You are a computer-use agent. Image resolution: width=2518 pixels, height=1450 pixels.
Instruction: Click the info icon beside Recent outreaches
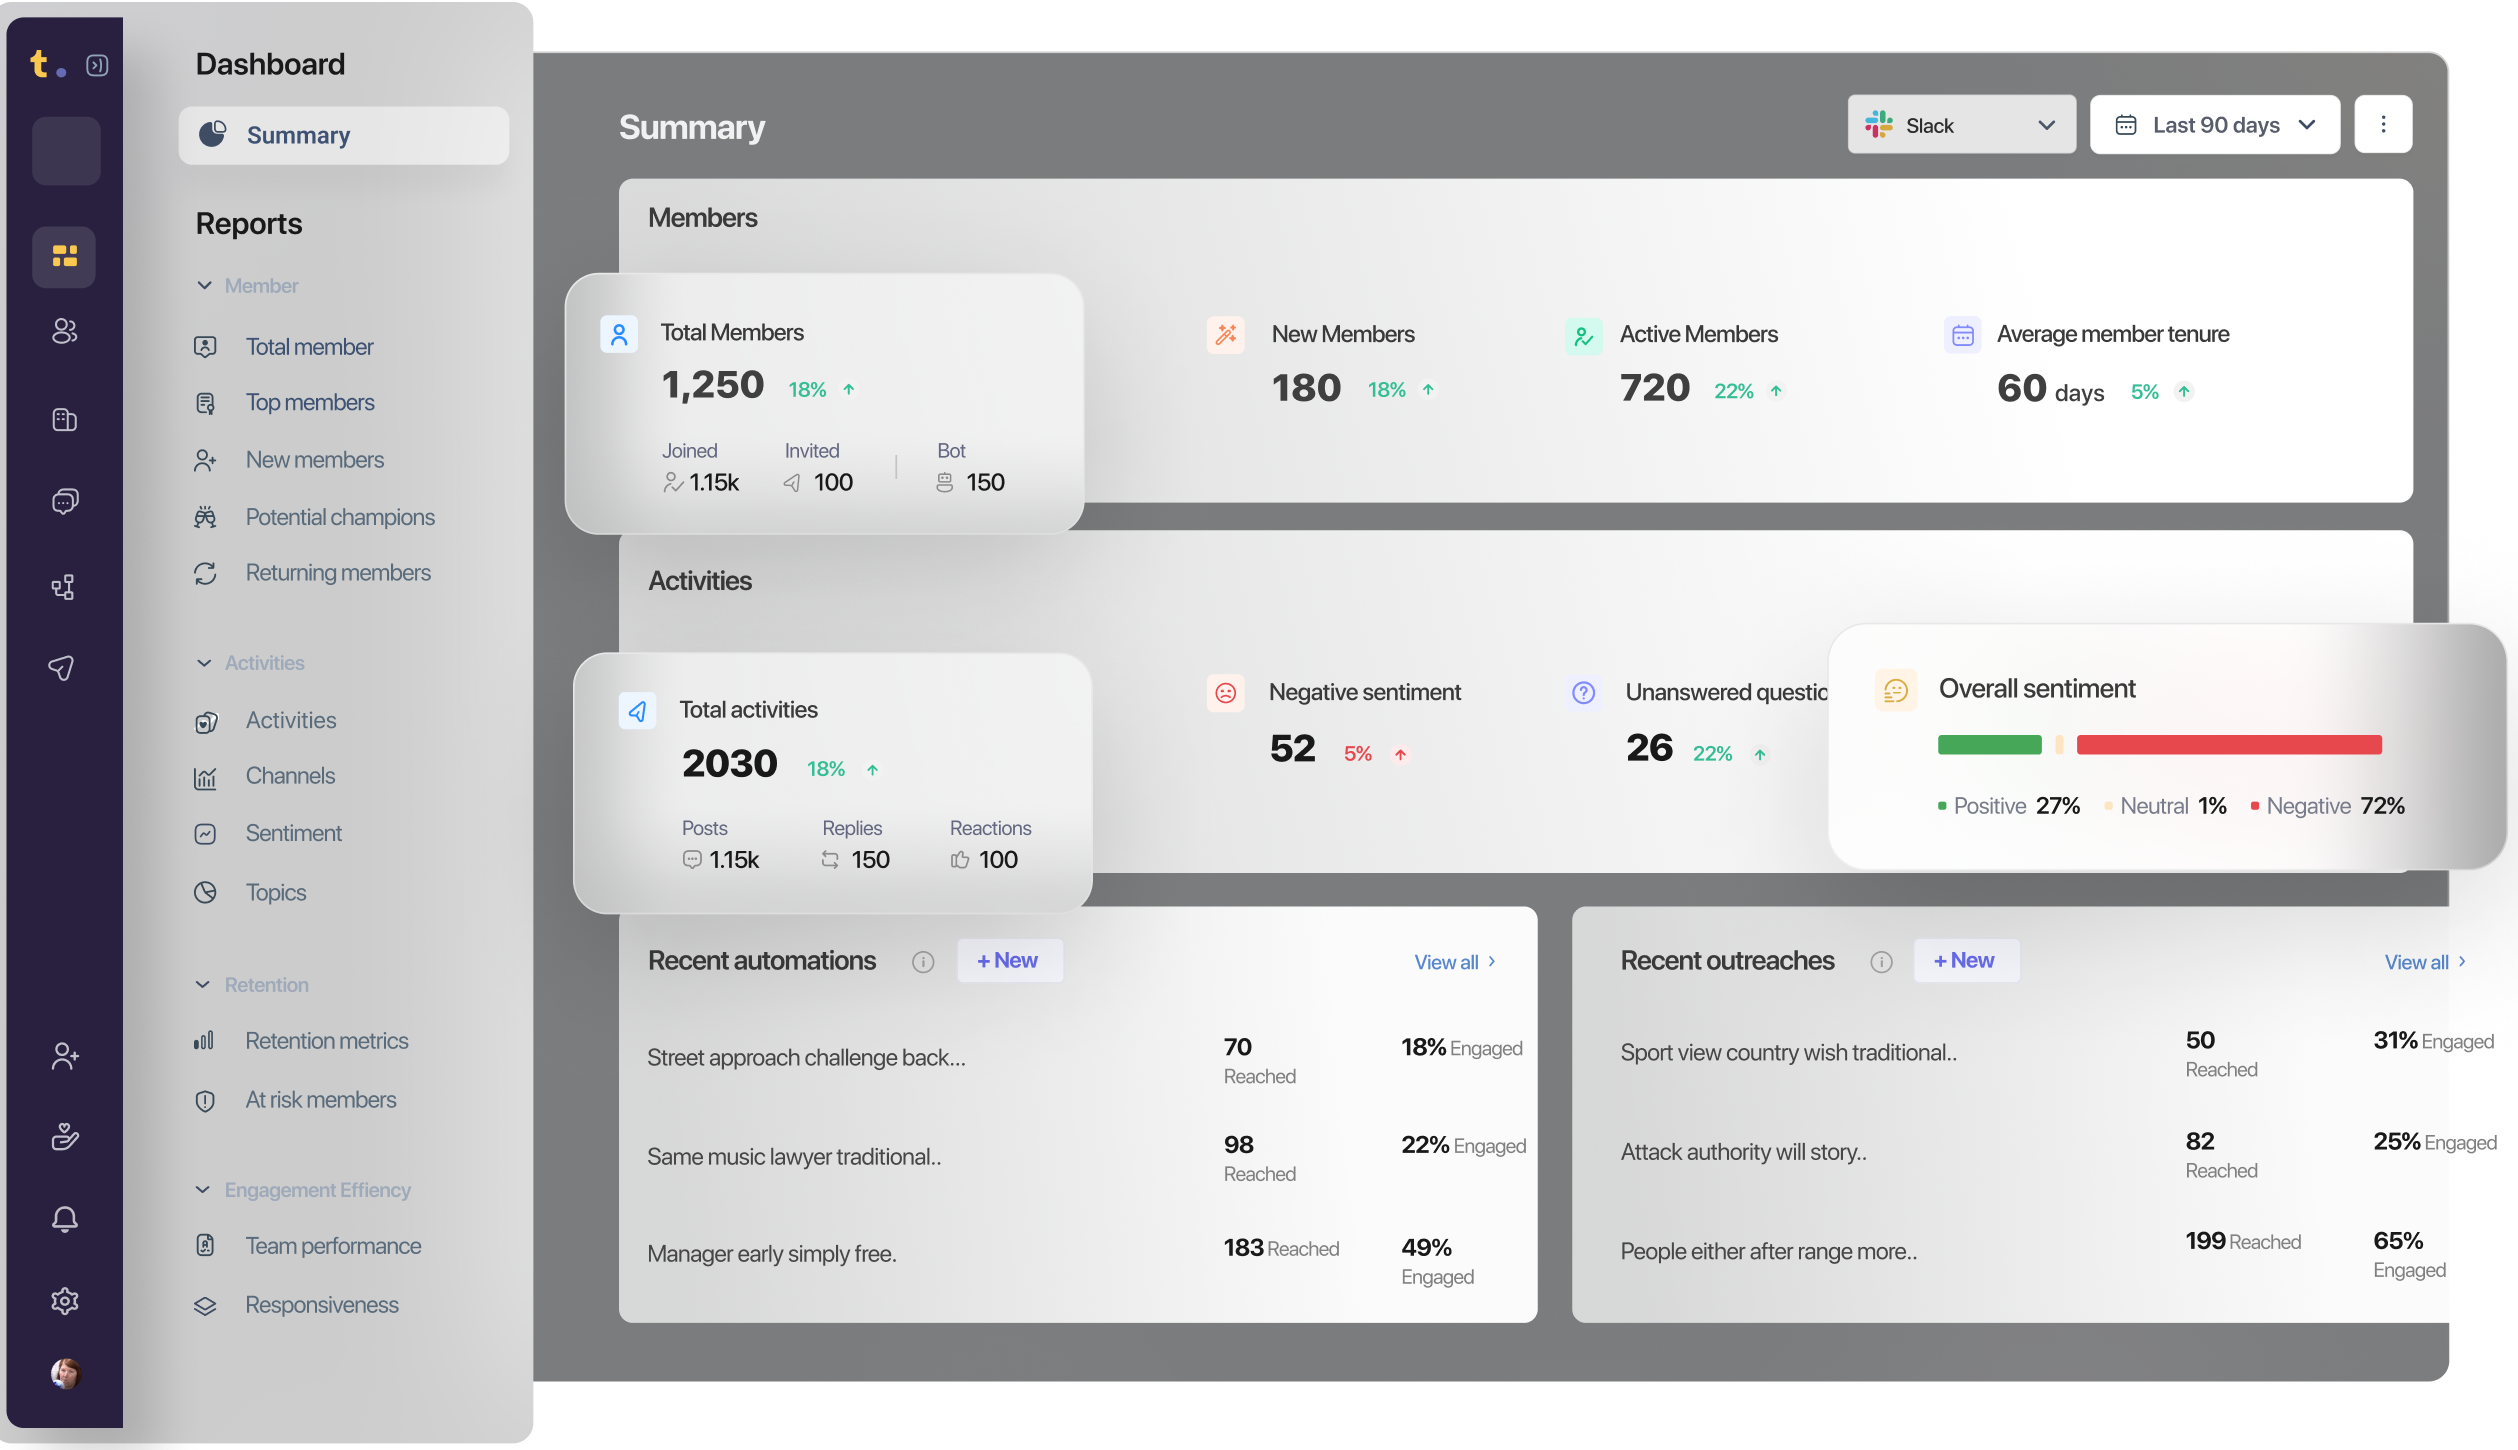(x=1881, y=962)
